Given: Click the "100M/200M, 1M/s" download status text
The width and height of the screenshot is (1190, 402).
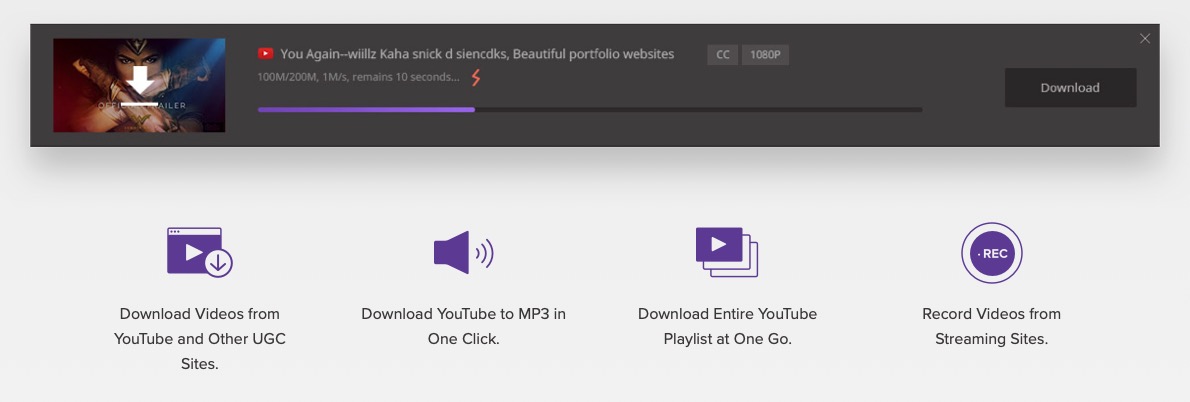Looking at the screenshot, I should pyautogui.click(x=358, y=77).
